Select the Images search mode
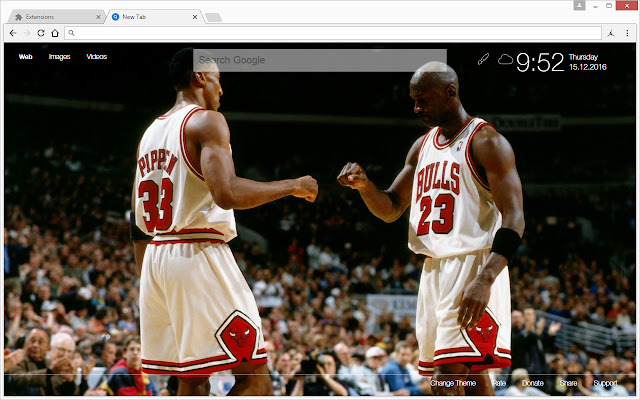Image resolution: width=640 pixels, height=400 pixels. [60, 57]
